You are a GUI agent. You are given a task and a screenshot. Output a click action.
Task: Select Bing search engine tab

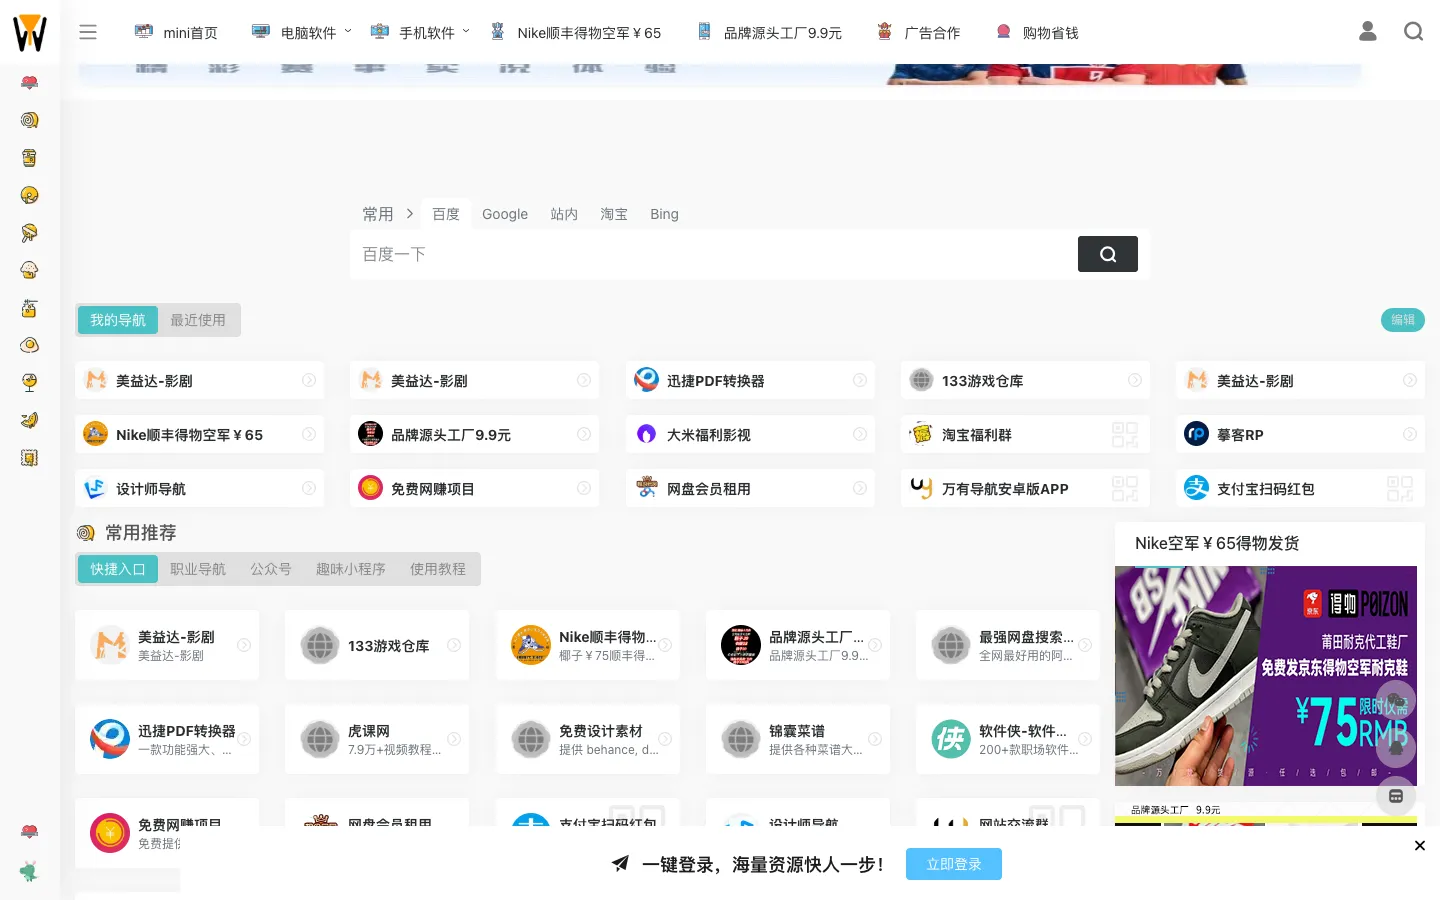(664, 214)
